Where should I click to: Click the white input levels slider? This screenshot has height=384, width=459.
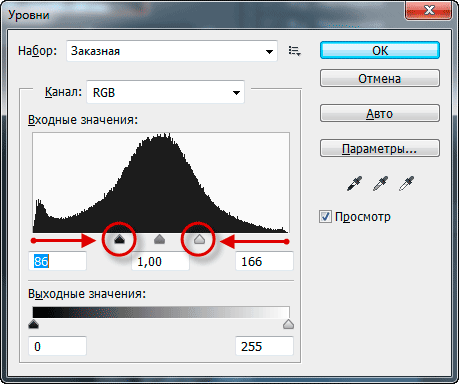[199, 239]
